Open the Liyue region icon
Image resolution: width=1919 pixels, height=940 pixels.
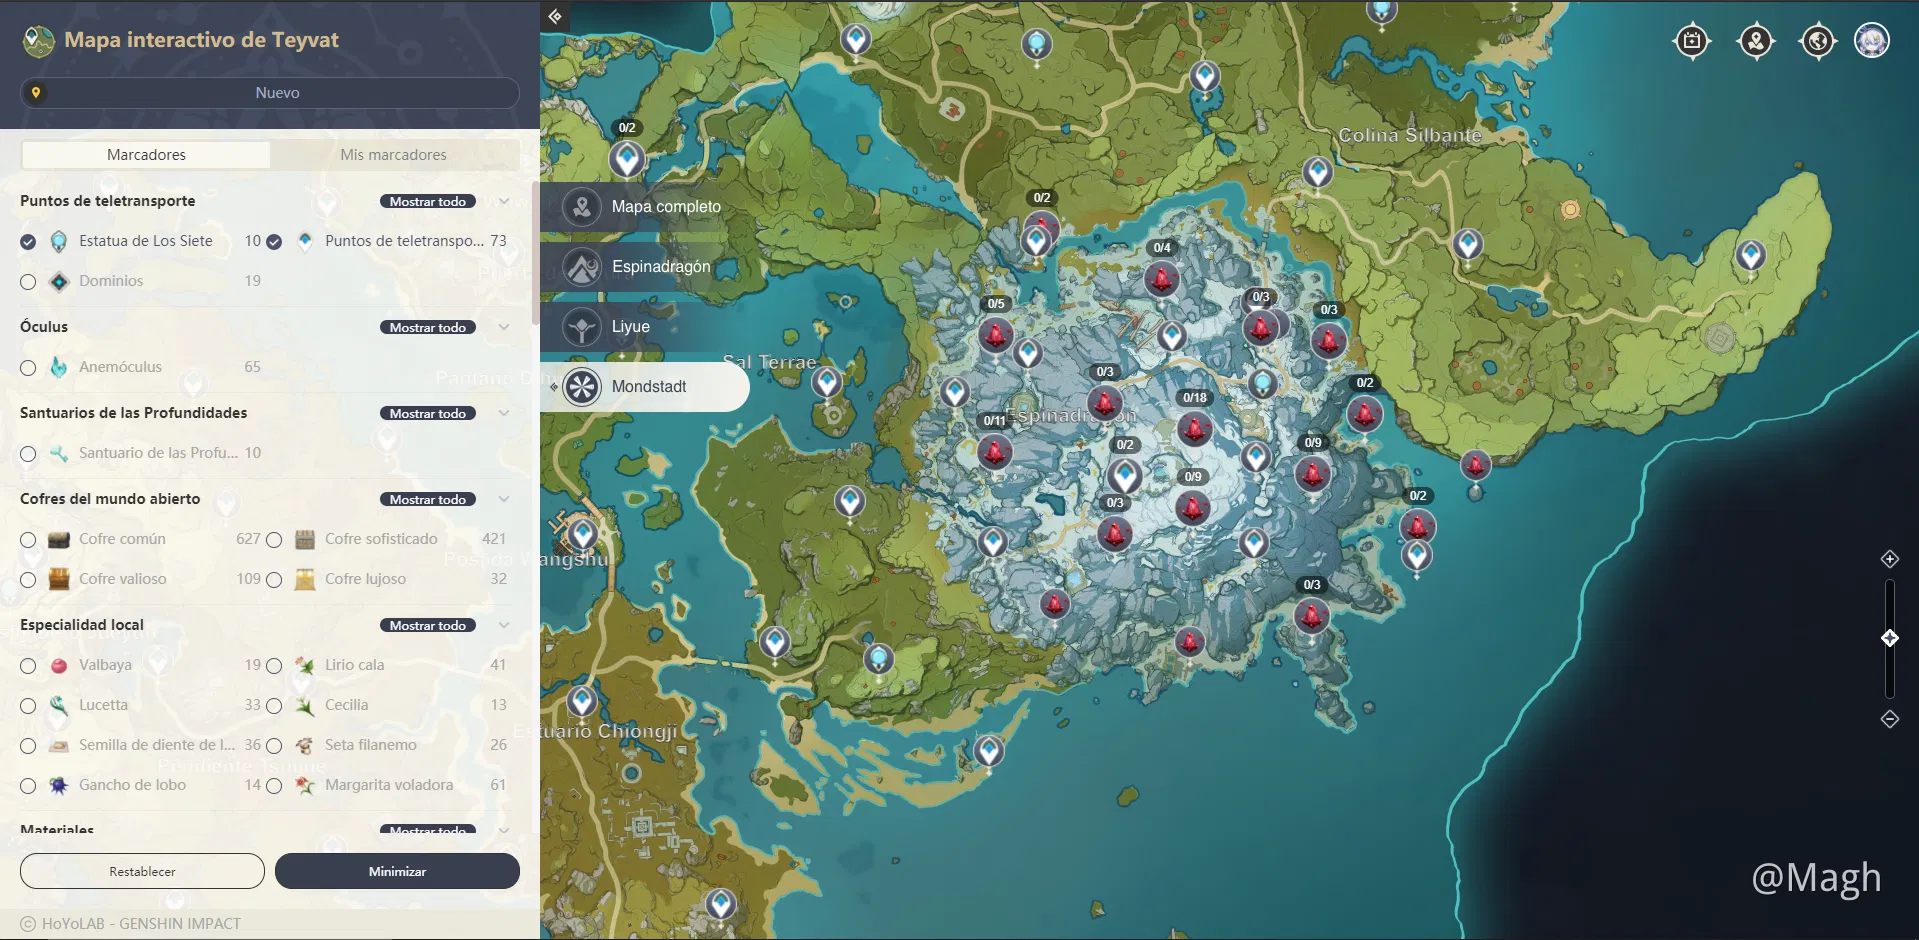pyautogui.click(x=581, y=327)
